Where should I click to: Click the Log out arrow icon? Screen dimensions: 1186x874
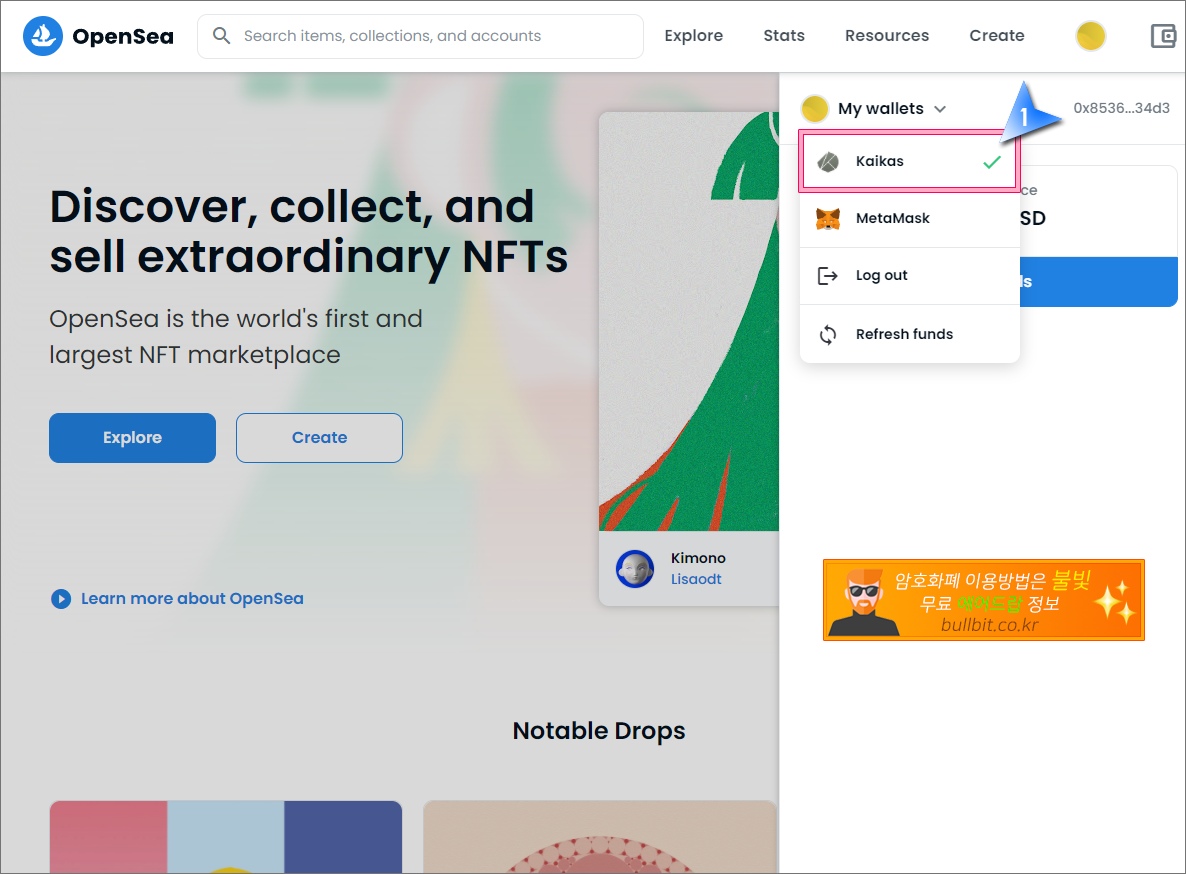828,276
